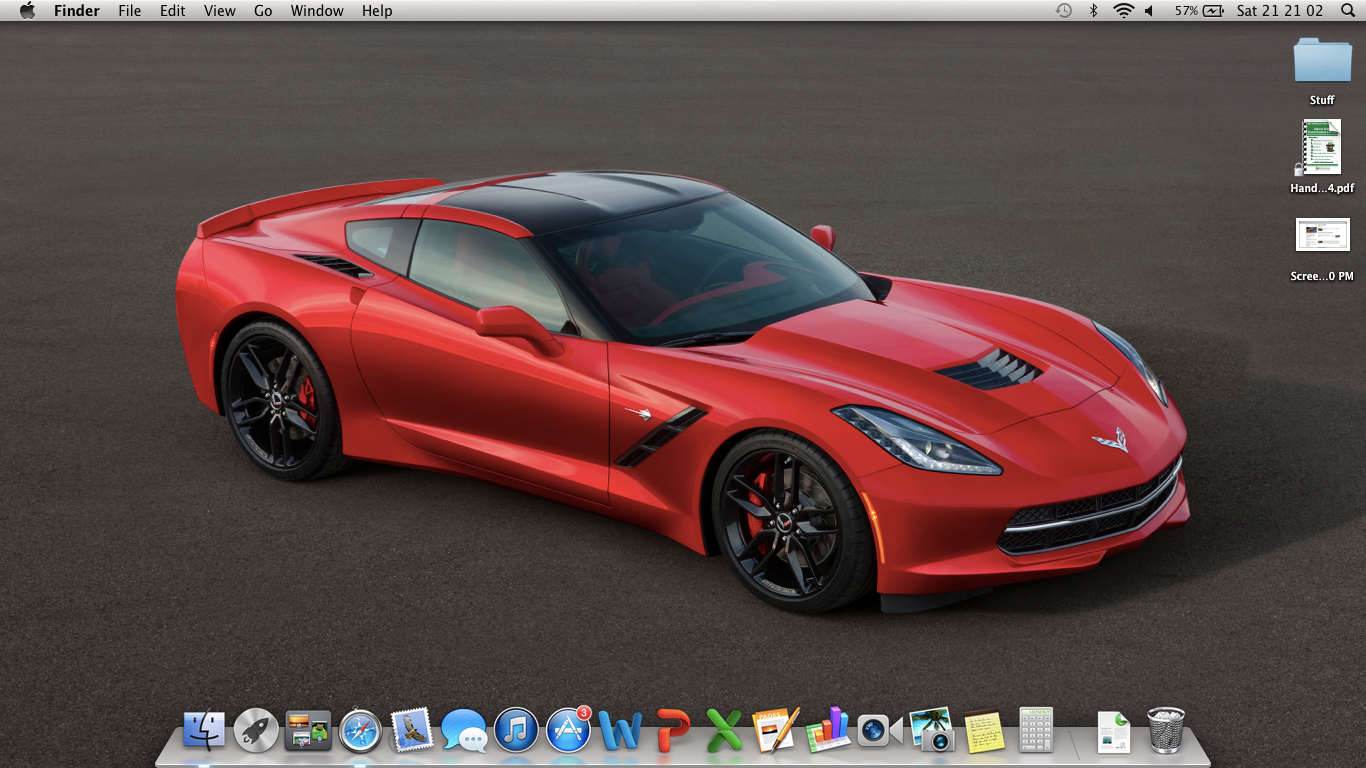This screenshot has height=768, width=1366.
Task: Launch FaceTime camera icon
Action: point(880,730)
